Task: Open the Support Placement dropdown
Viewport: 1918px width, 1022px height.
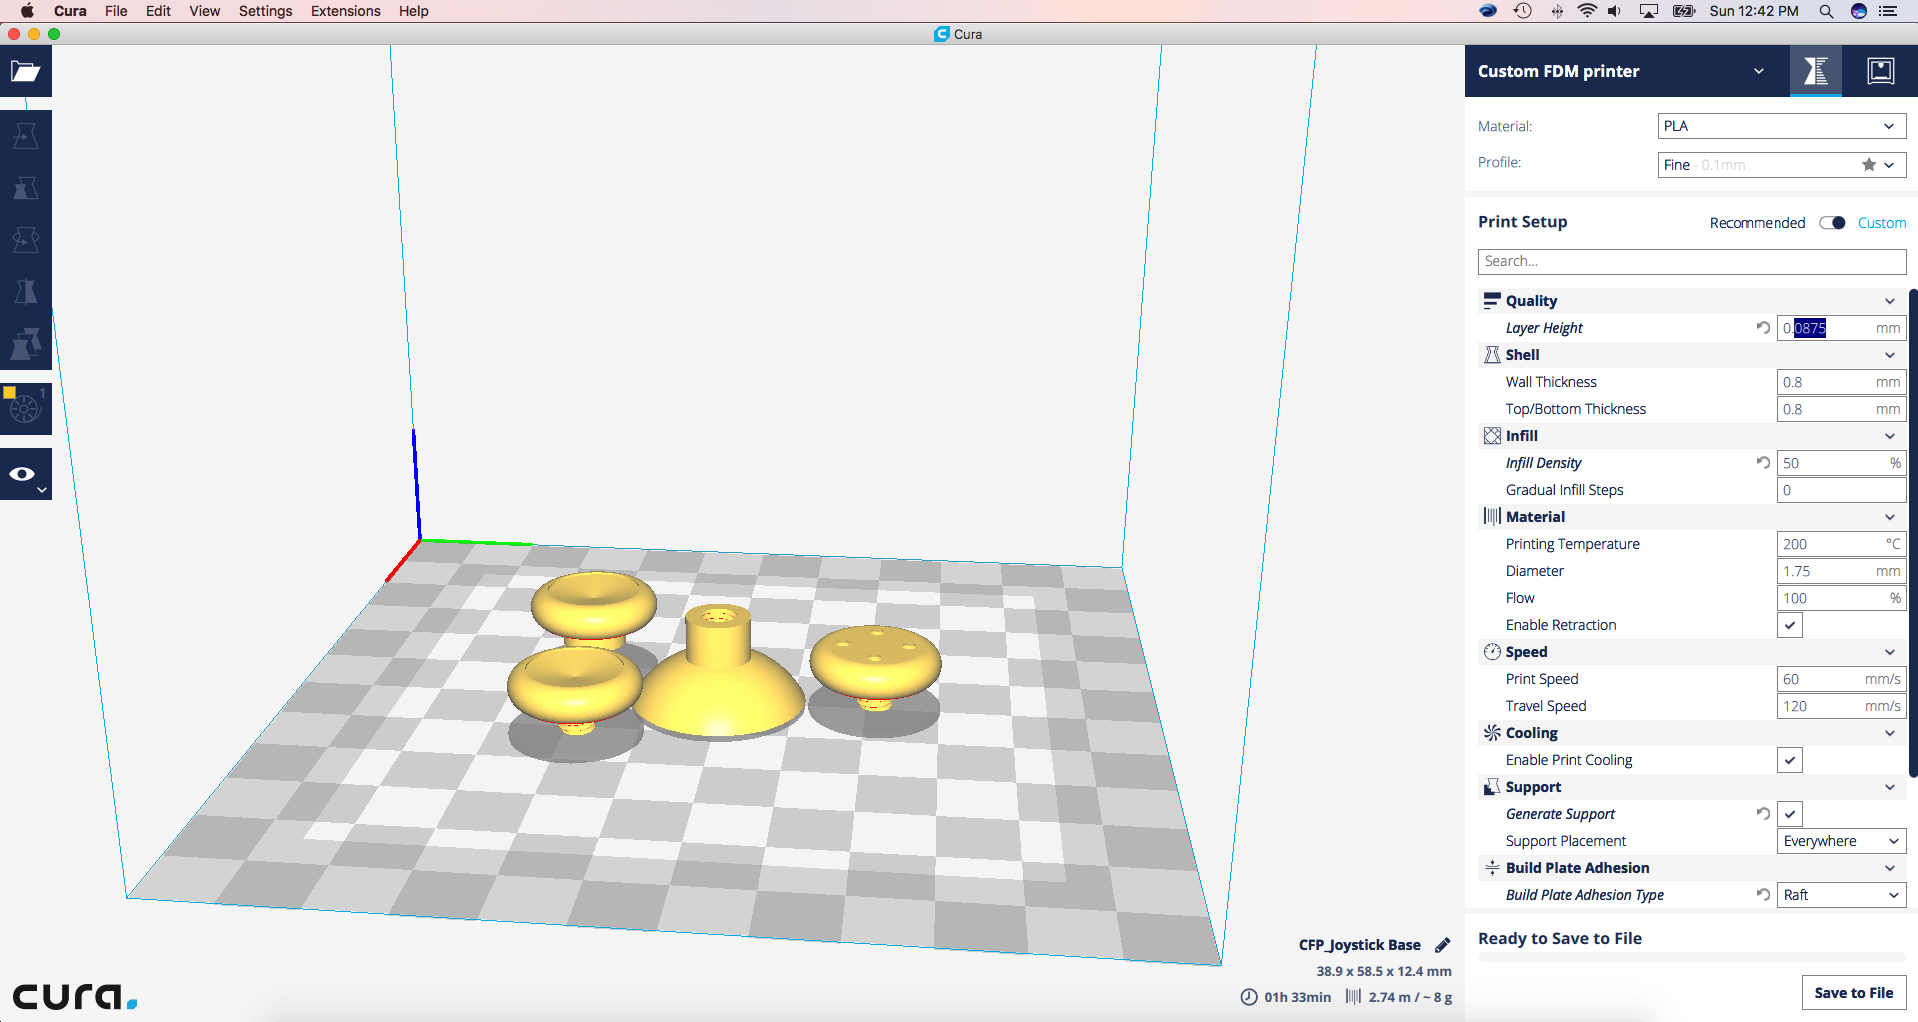Action: [1841, 841]
